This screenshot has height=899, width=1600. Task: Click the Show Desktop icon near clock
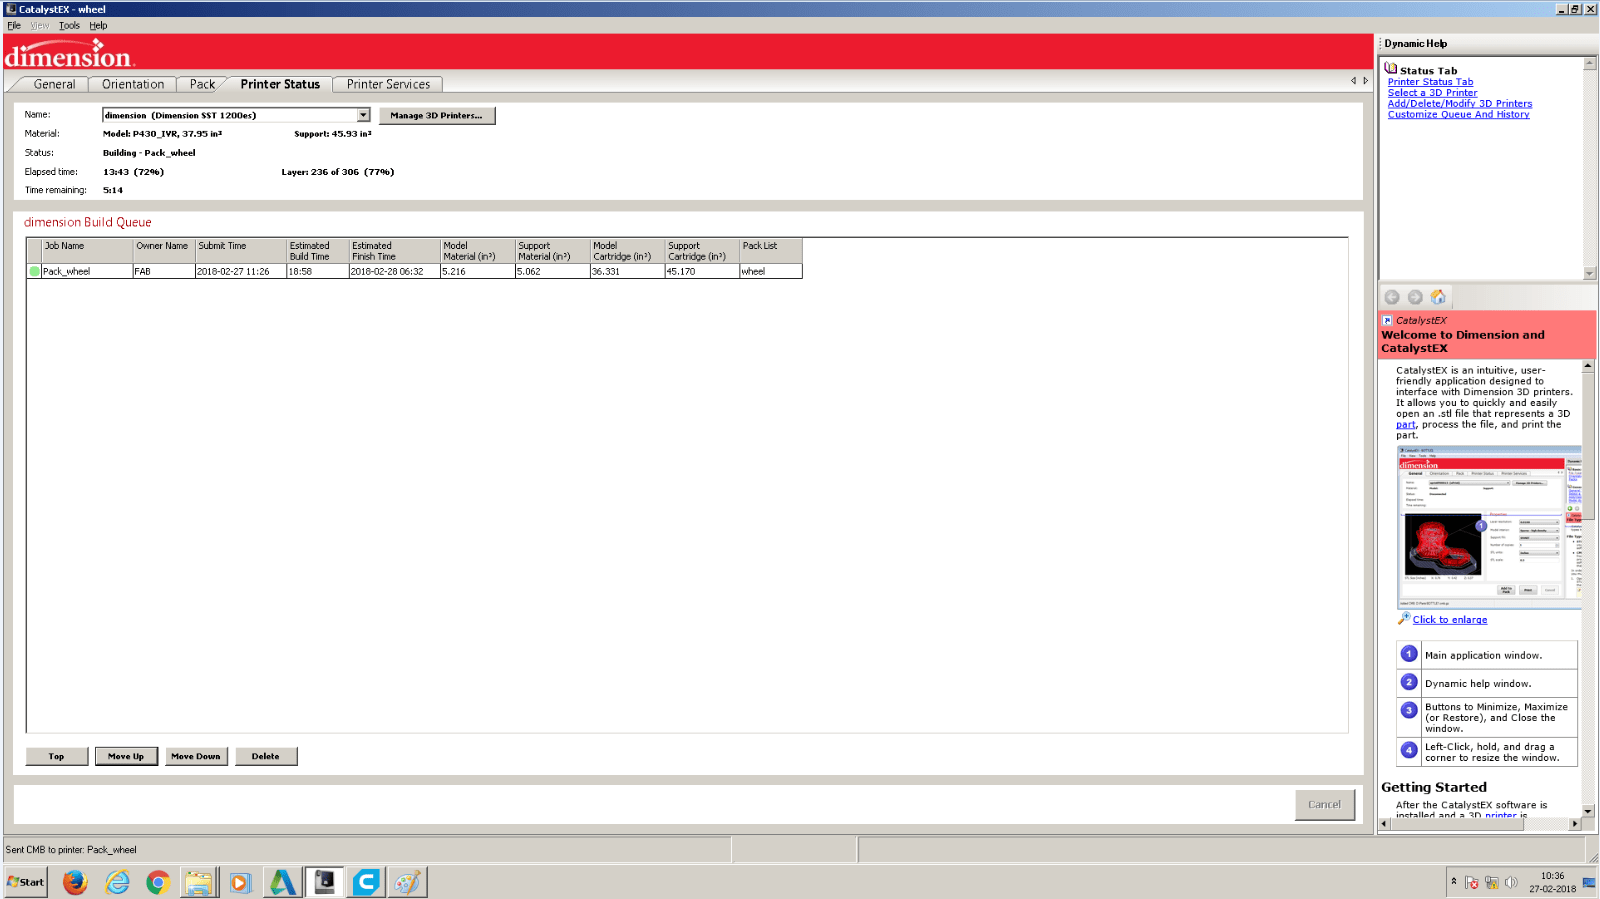tap(1589, 882)
